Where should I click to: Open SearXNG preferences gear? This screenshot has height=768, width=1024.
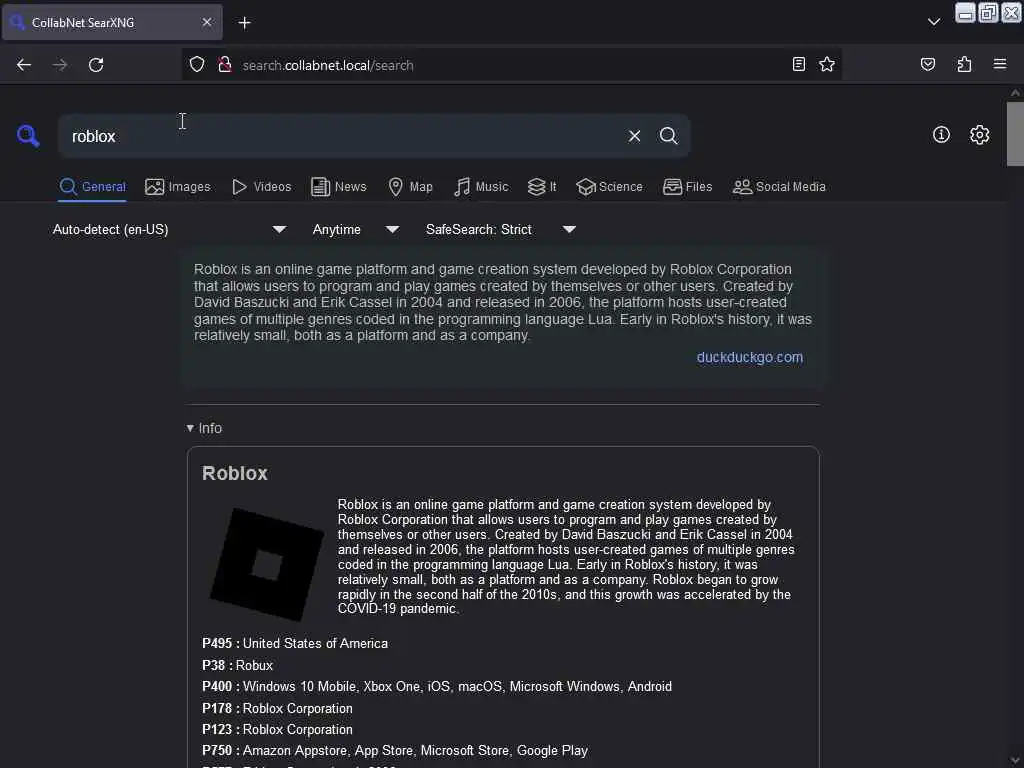pyautogui.click(x=979, y=135)
